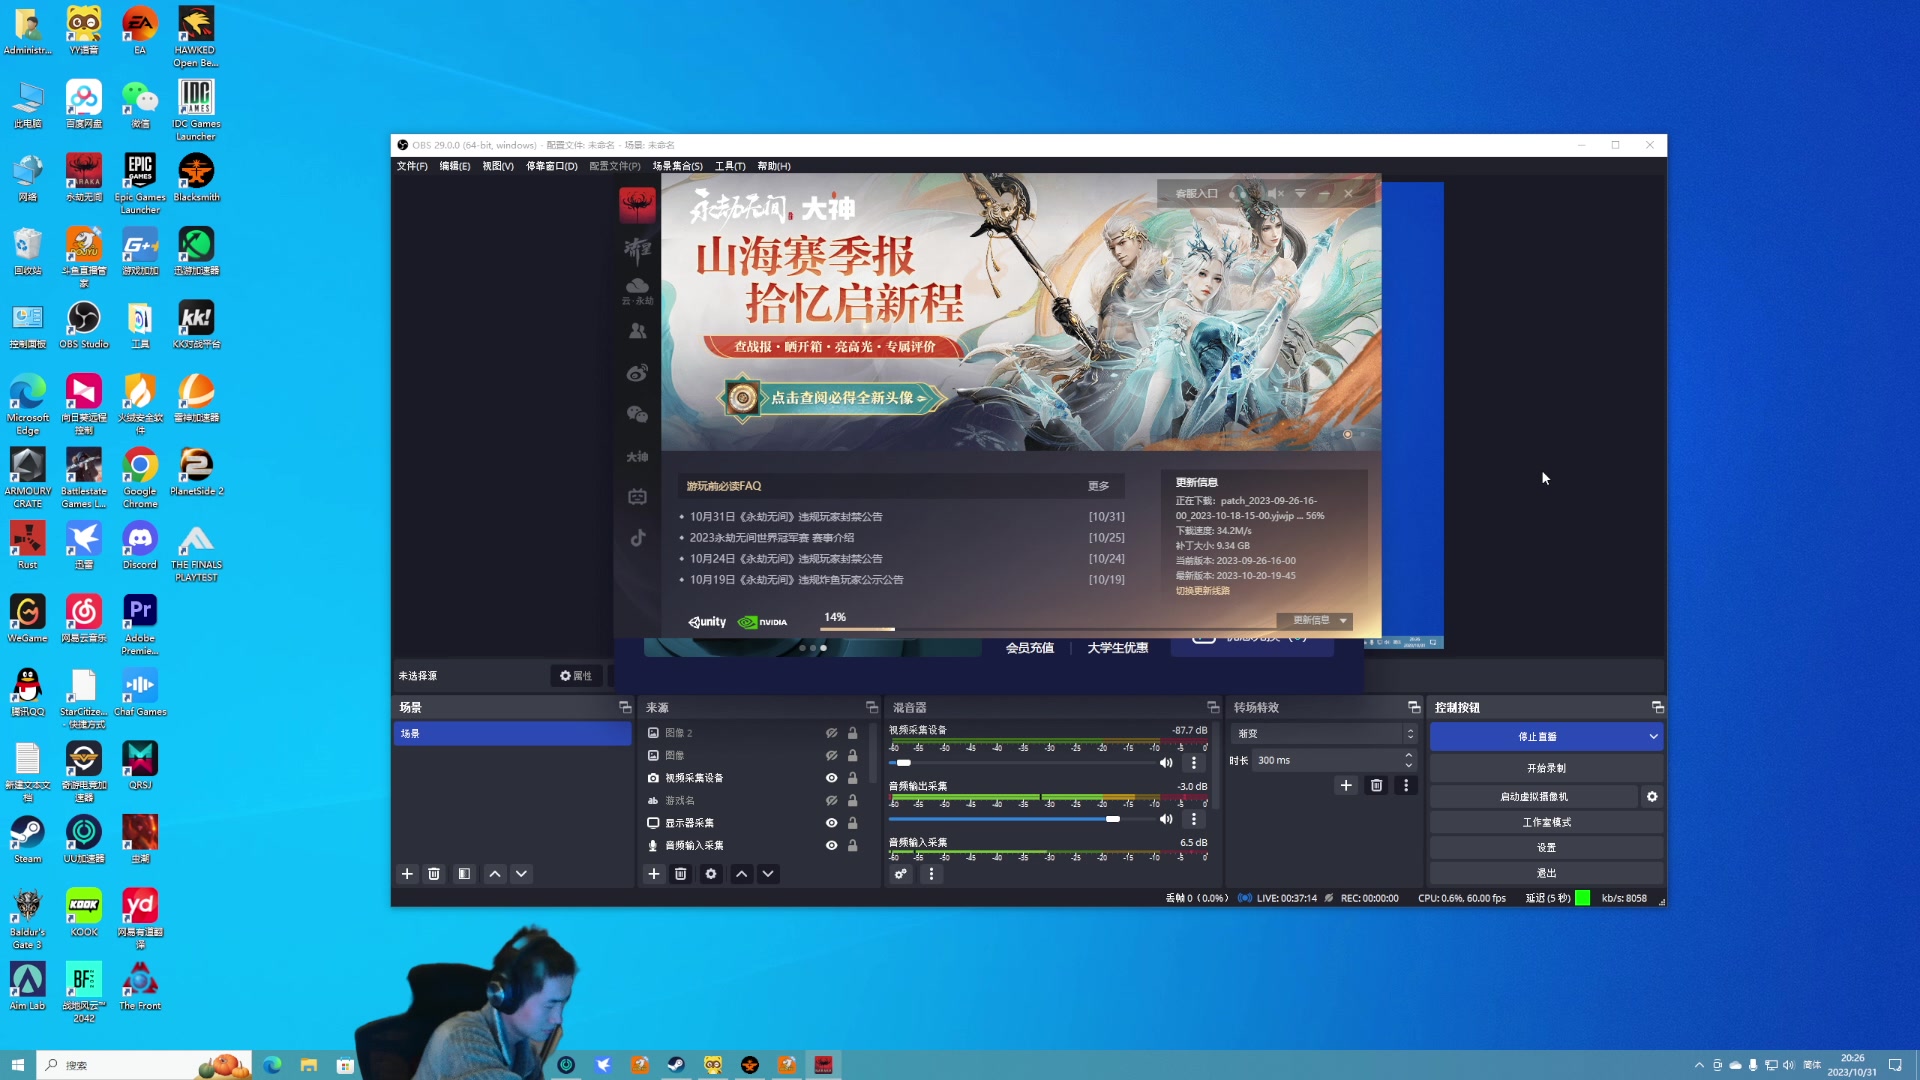Move scene up with arrow in Scenes panel
This screenshot has height=1080, width=1920.
[x=495, y=874]
